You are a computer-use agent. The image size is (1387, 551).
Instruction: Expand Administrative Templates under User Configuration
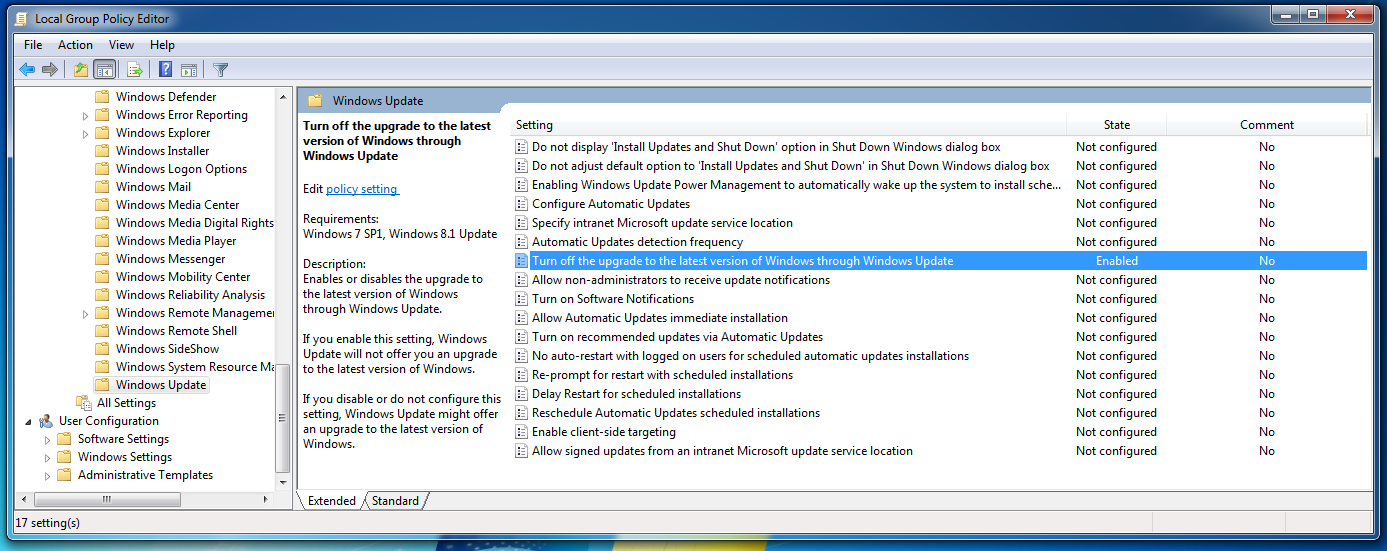pyautogui.click(x=47, y=475)
